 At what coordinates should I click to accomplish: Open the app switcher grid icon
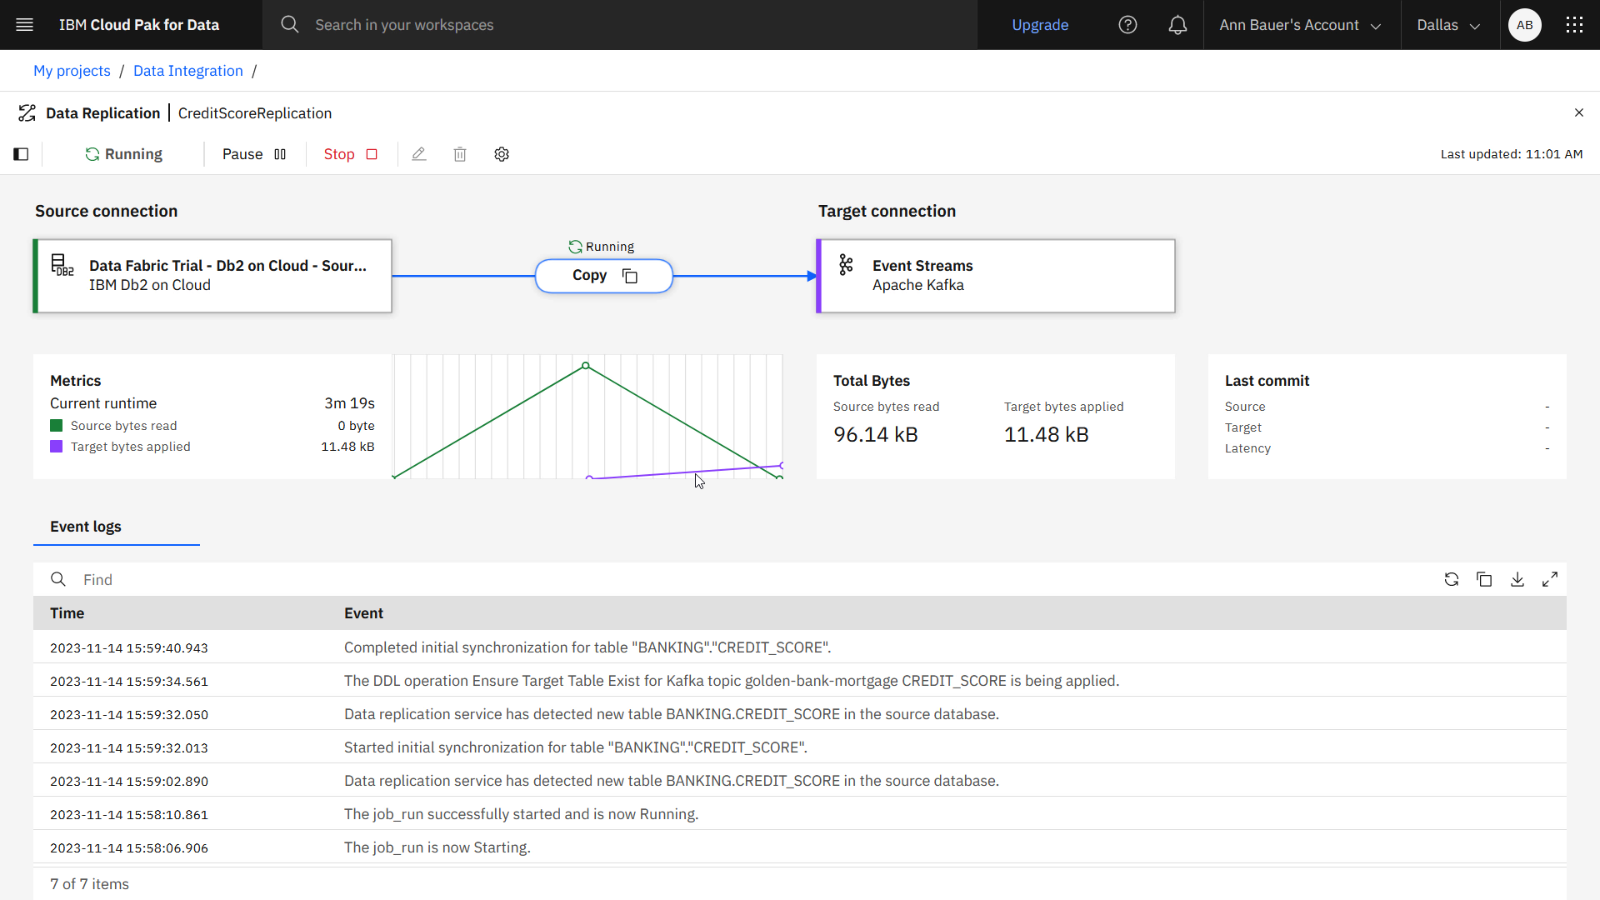[1575, 25]
